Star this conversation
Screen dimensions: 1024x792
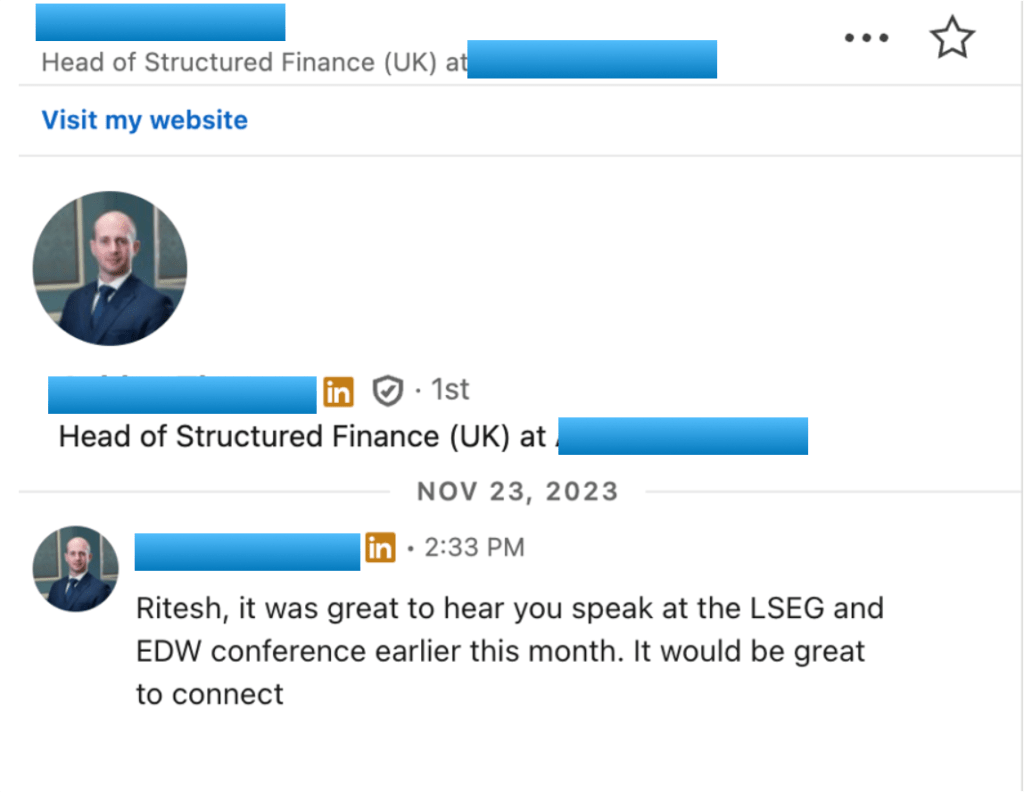pyautogui.click(x=951, y=38)
